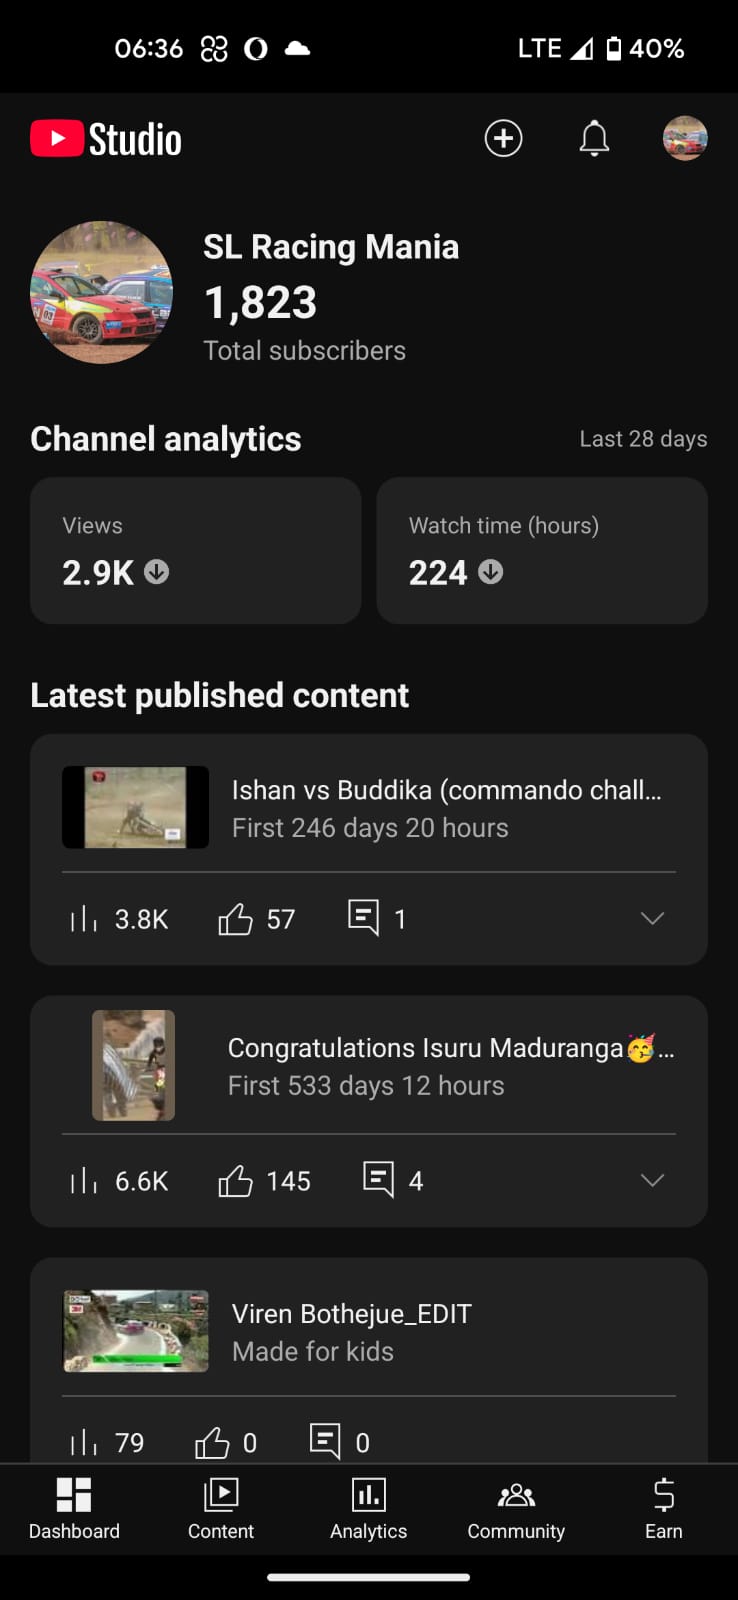Go to the Community tab

[x=516, y=1508]
